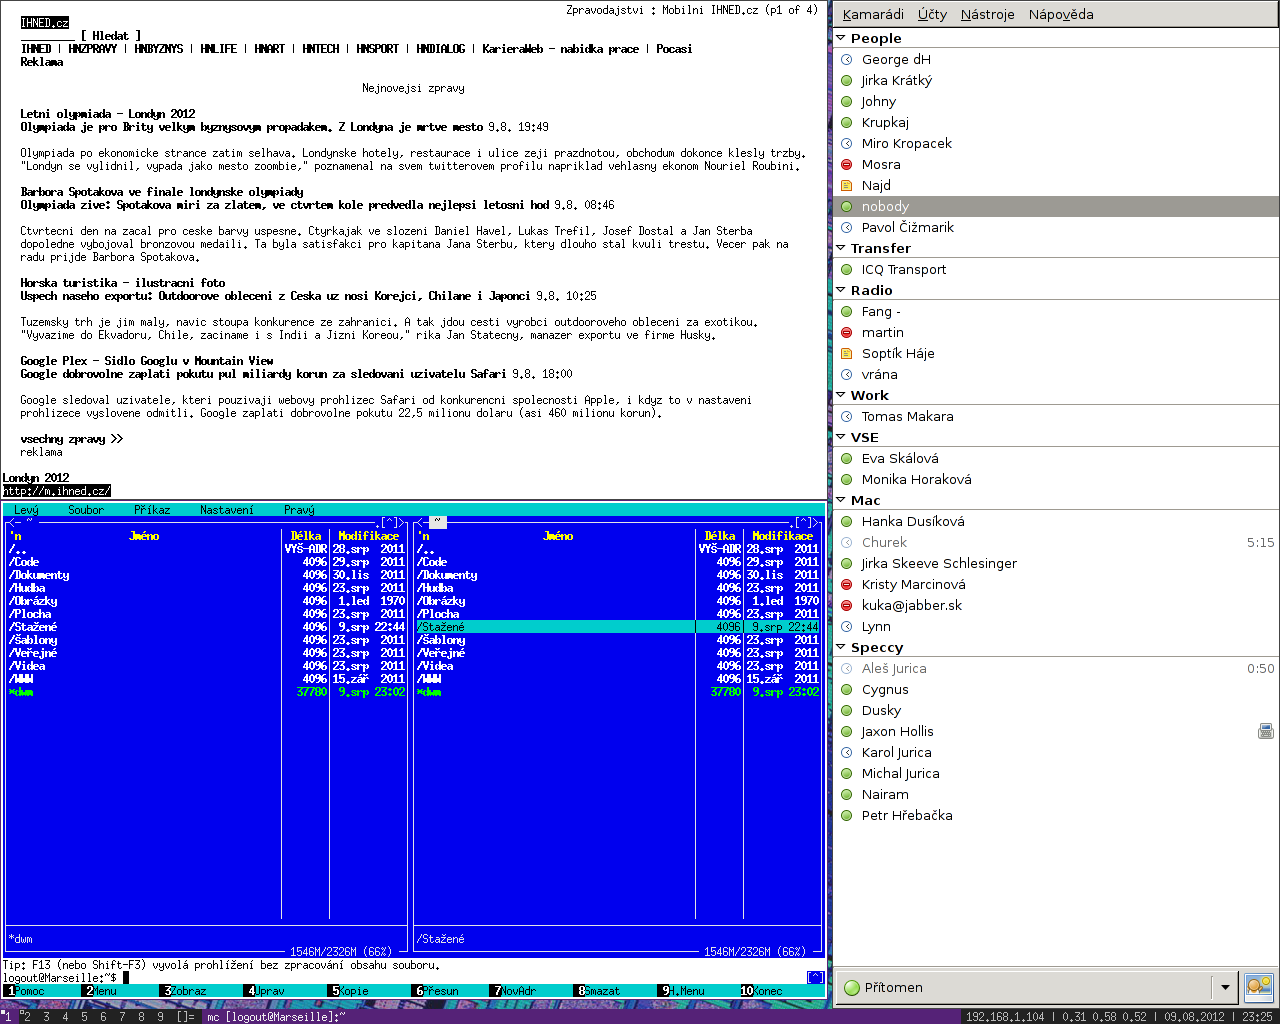Click the note icon beside Soptík Háje
Viewport: 1280px width, 1024px height.
847,354
